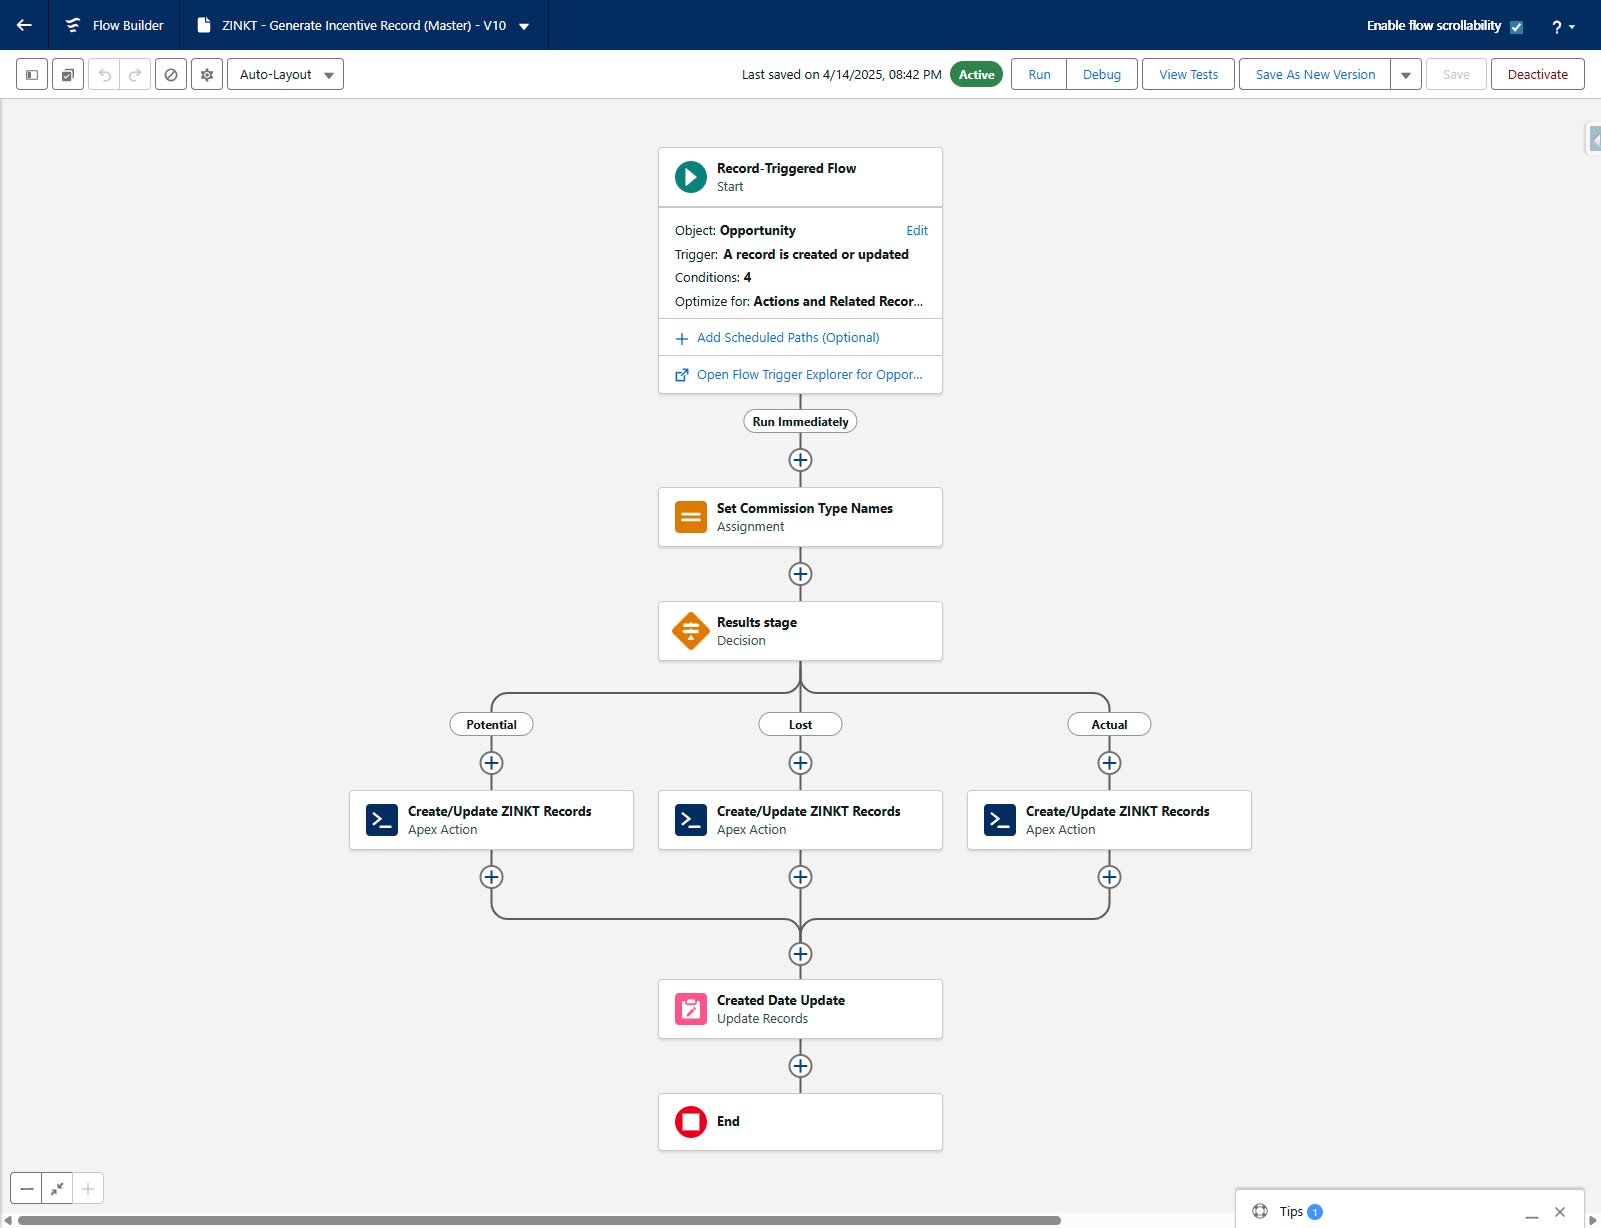1601x1228 pixels.
Task: Click the fit-to-screen canvas icon
Action: [57, 1189]
